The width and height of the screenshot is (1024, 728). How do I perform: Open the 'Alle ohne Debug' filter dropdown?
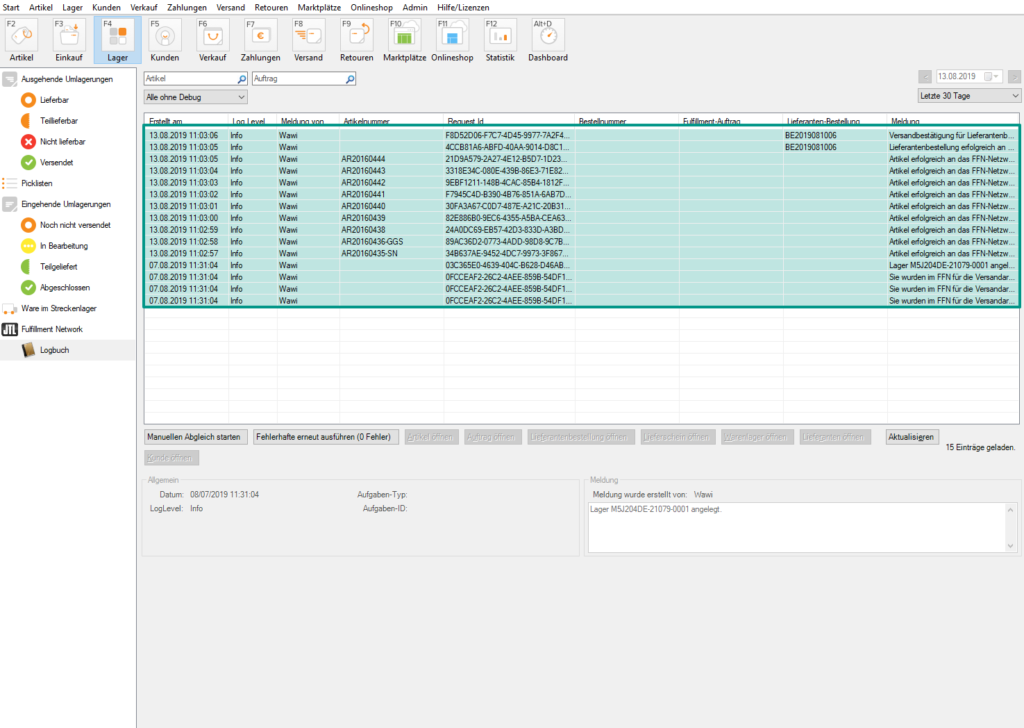[196, 97]
